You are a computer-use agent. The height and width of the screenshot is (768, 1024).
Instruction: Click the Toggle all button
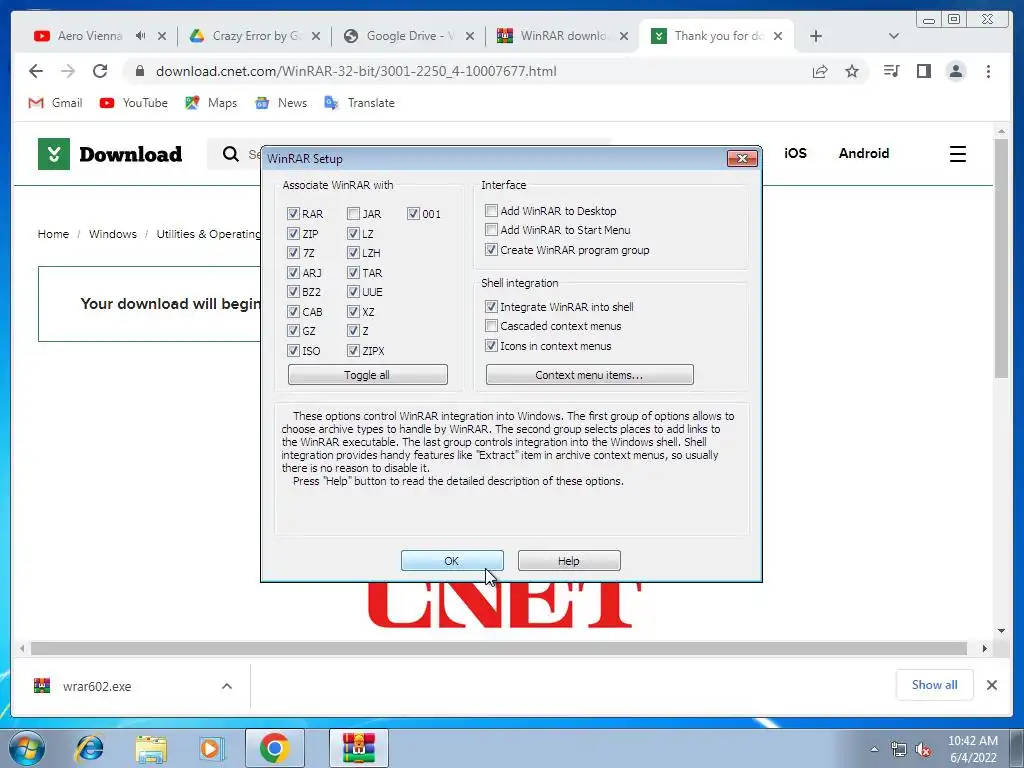[x=368, y=375]
